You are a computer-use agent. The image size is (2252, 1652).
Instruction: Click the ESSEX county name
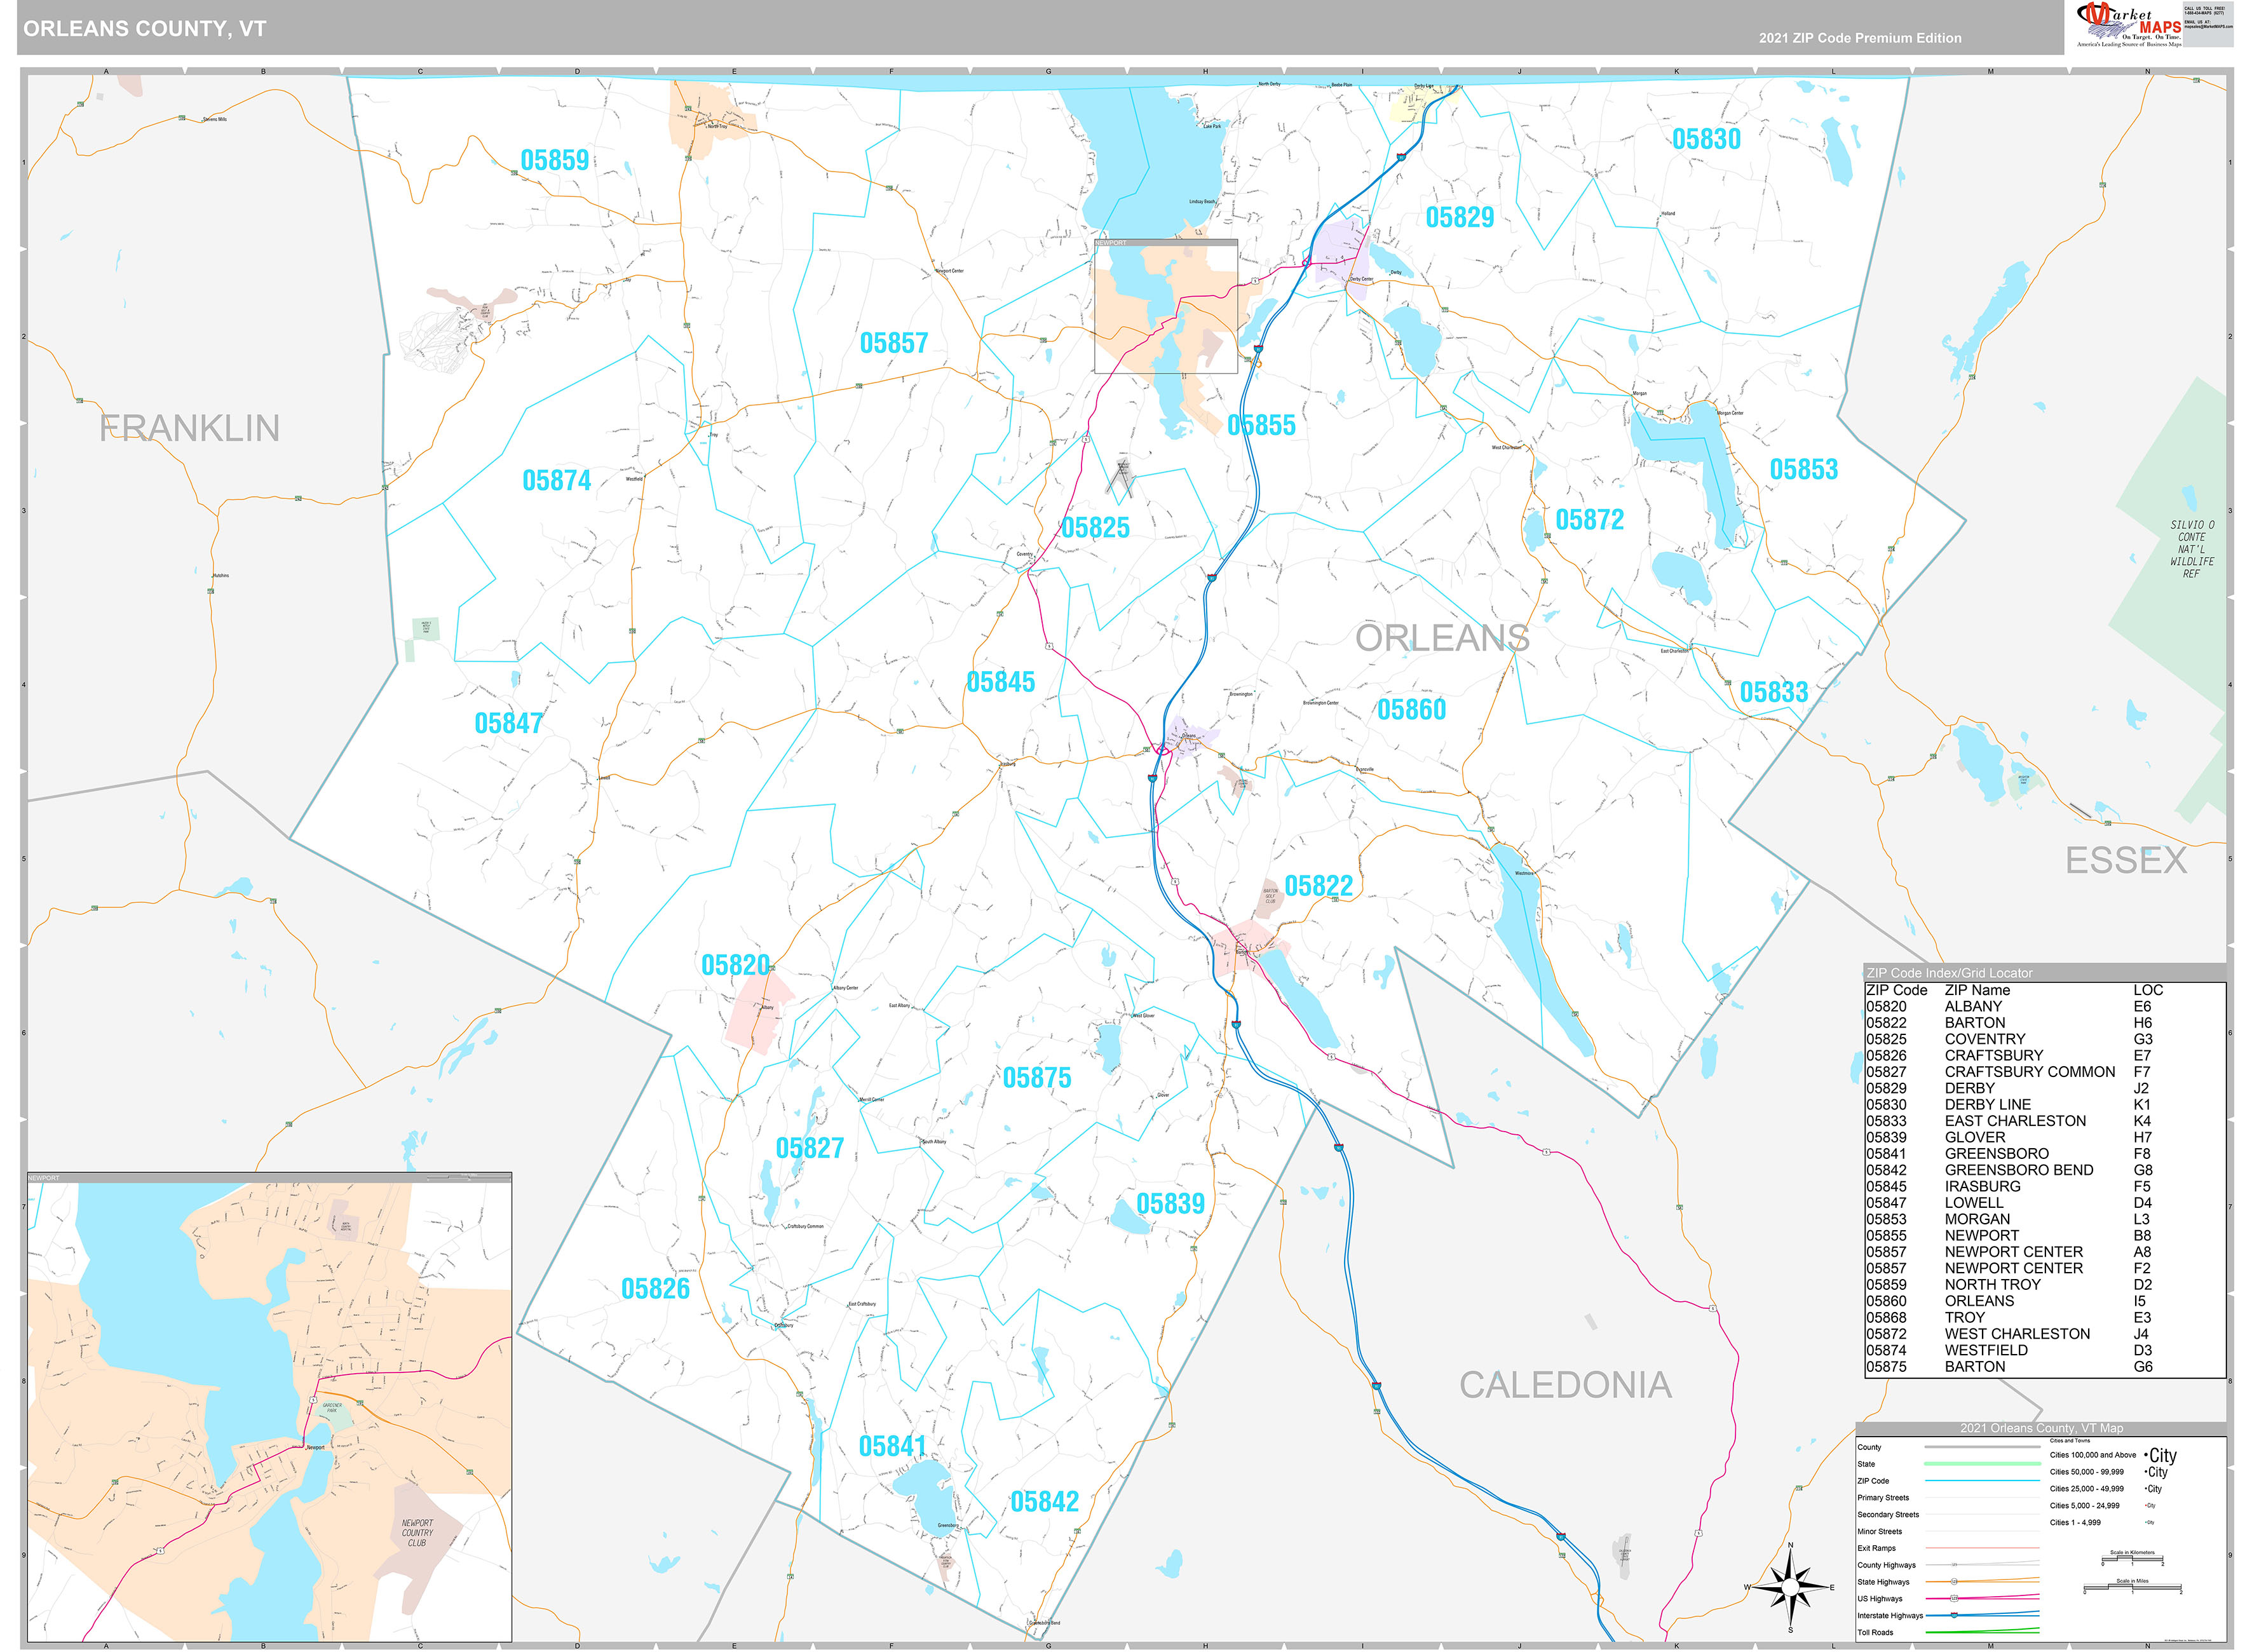click(2126, 861)
